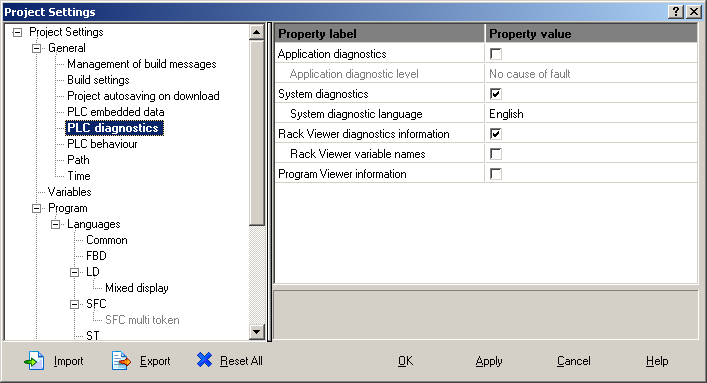Select PLC behaviour in the tree
The height and width of the screenshot is (383, 707).
tap(102, 144)
